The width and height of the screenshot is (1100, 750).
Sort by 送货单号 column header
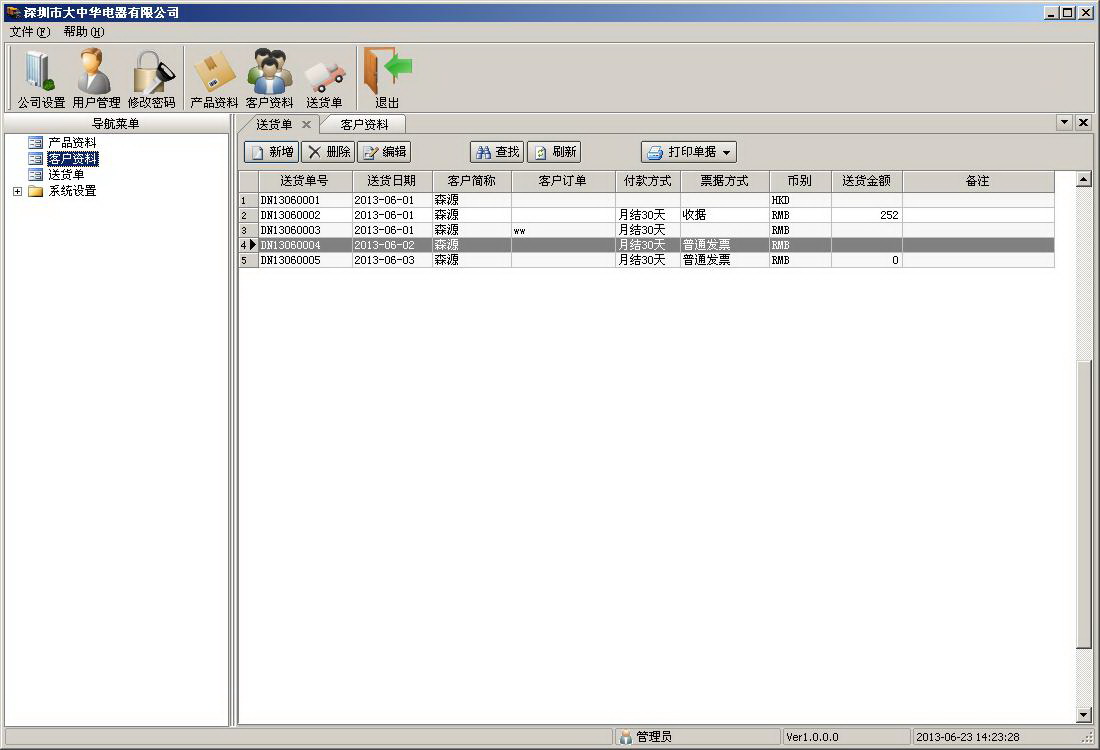tap(304, 181)
